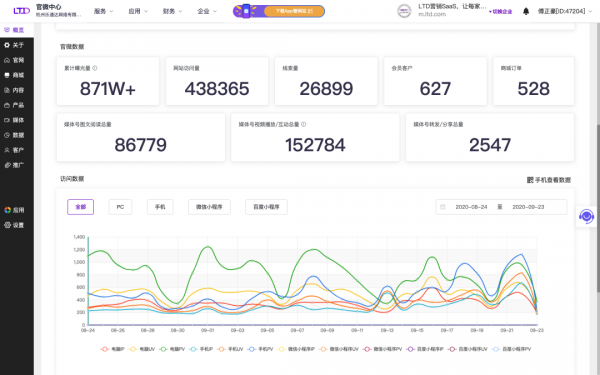The image size is (600, 375).
Task: Toggle 微信小程序UV series in legend
Action: click(339, 349)
